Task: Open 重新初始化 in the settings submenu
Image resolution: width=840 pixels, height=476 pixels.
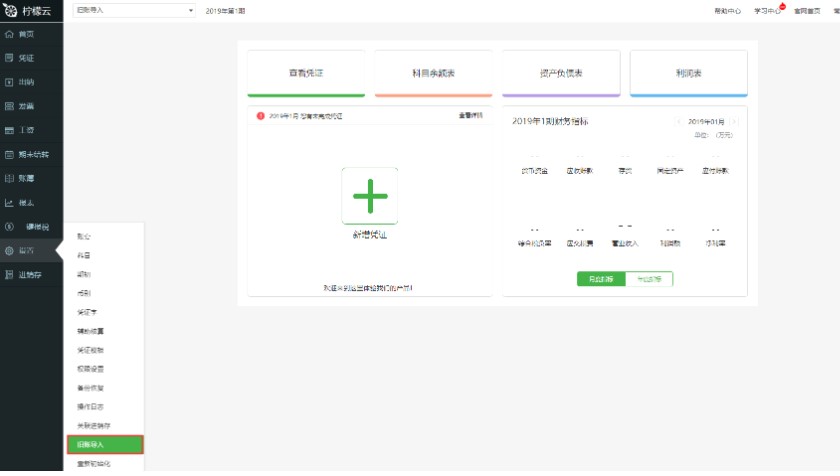Action: click(94, 464)
